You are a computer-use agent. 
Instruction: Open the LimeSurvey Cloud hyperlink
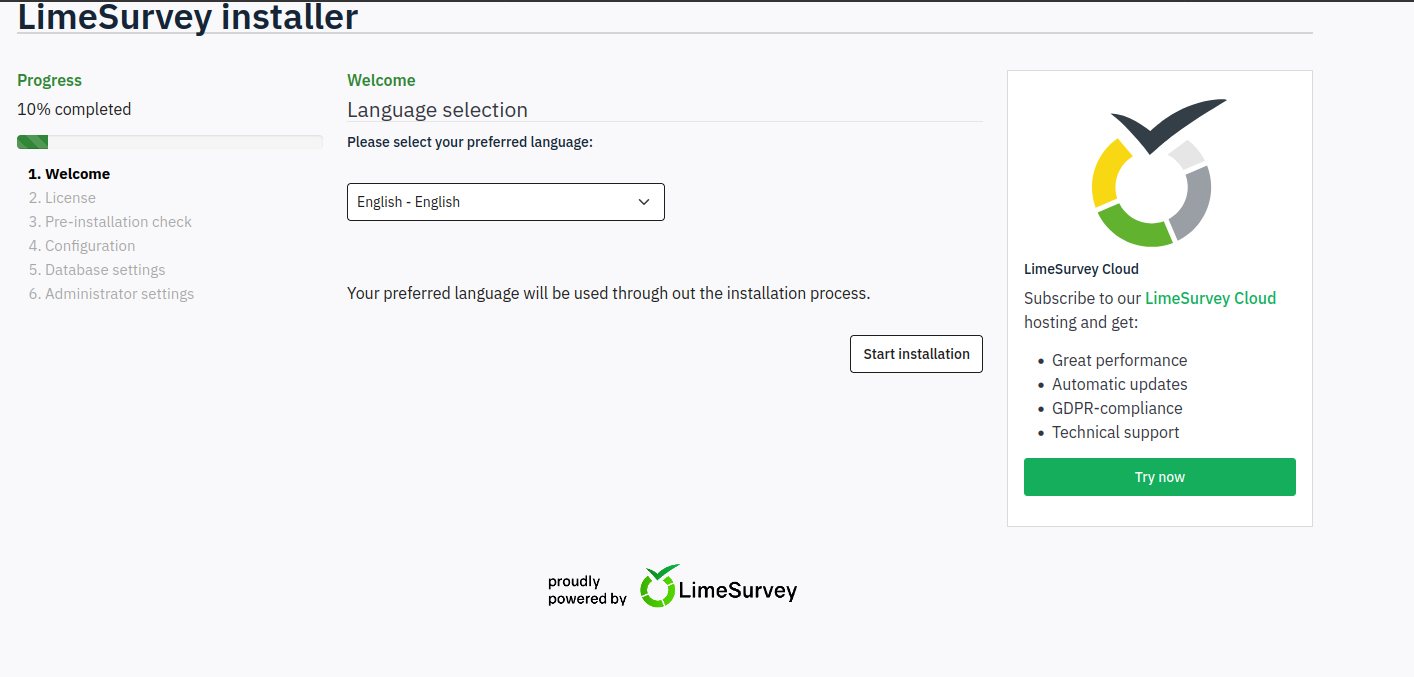click(x=1210, y=298)
